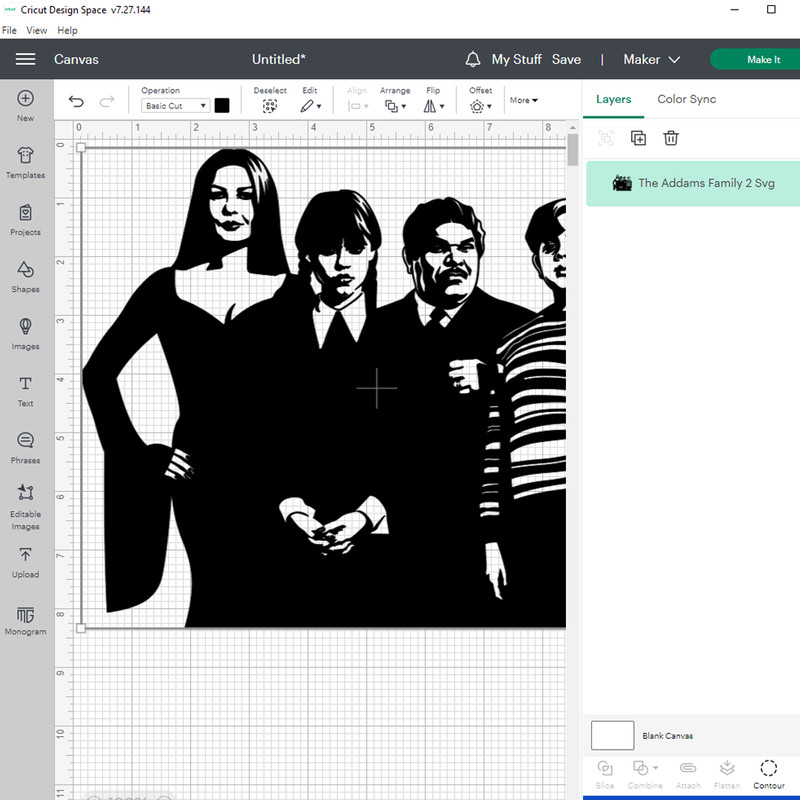The image size is (800, 800).
Task: Click the Upload icon in sidebar
Action: click(x=25, y=561)
